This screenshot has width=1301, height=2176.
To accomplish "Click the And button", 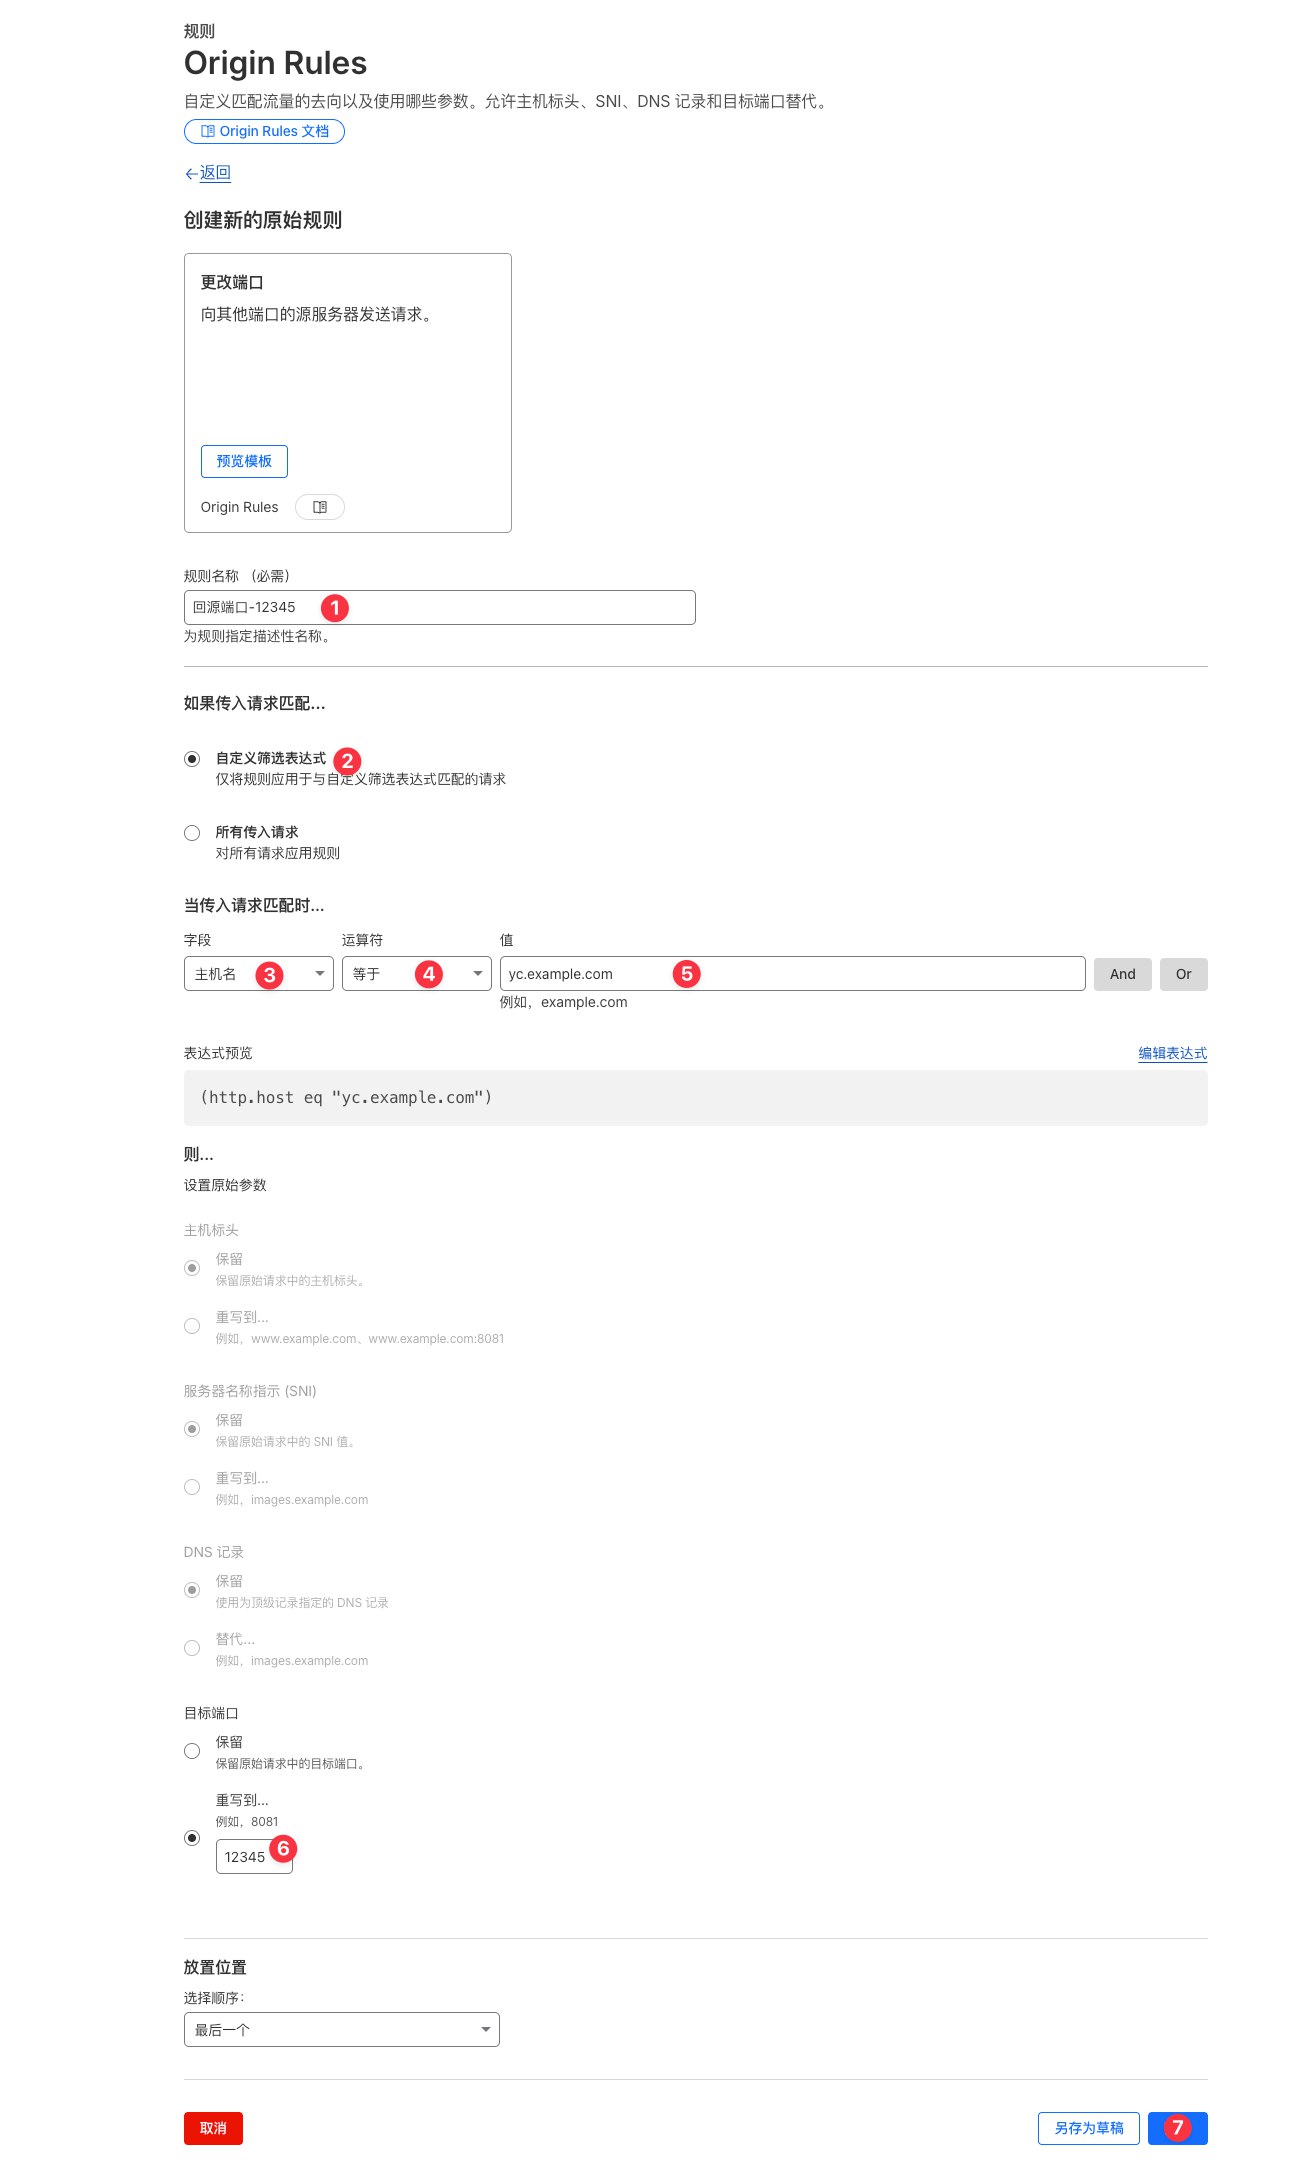I will [x=1122, y=974].
